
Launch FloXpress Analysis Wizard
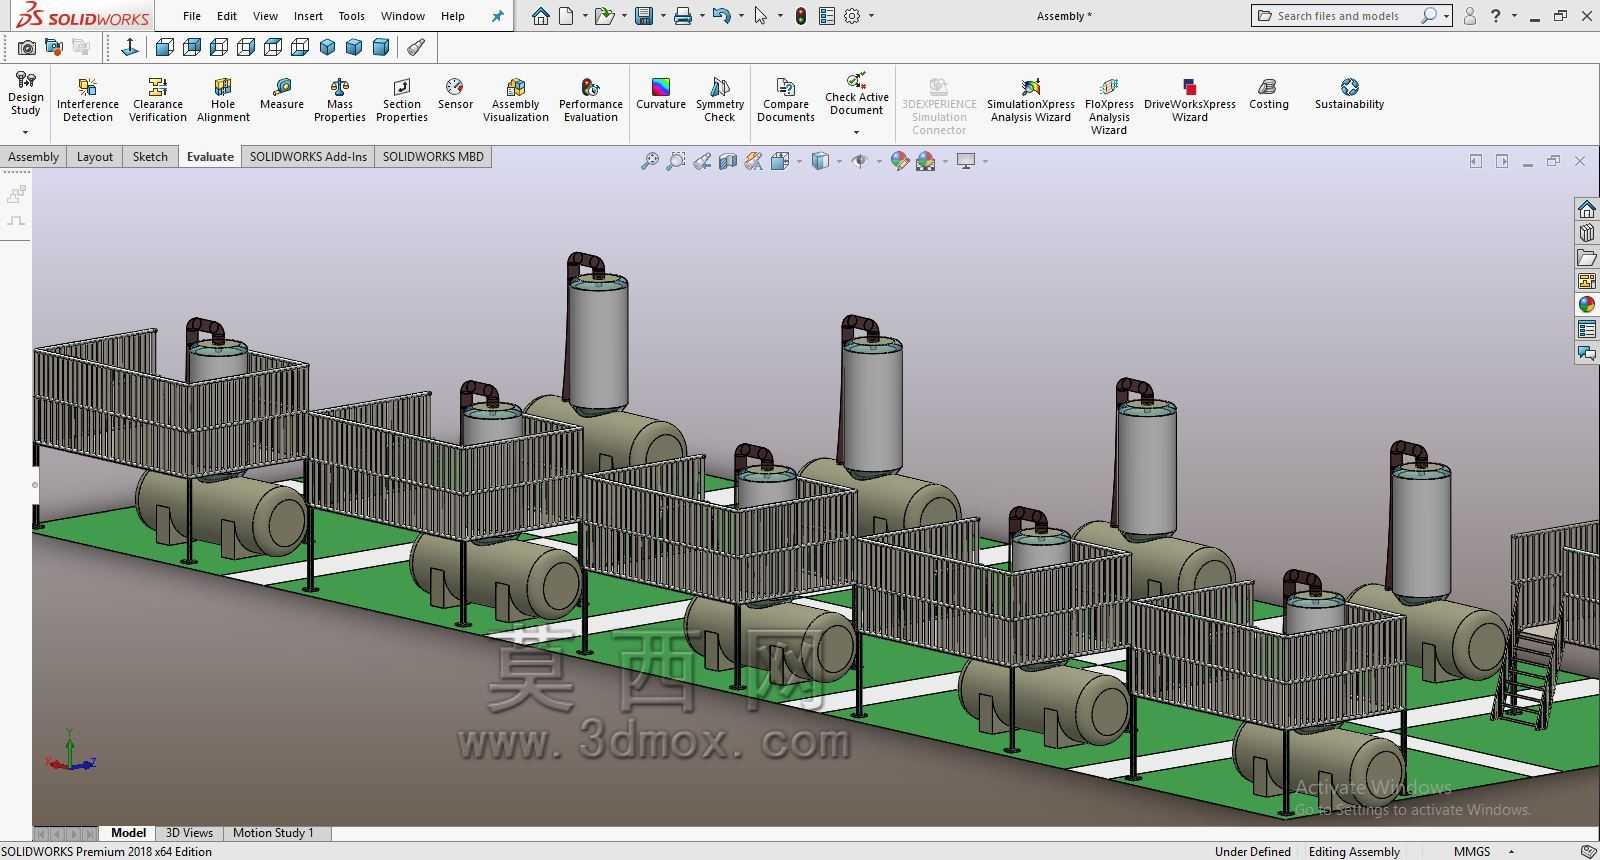[1109, 106]
